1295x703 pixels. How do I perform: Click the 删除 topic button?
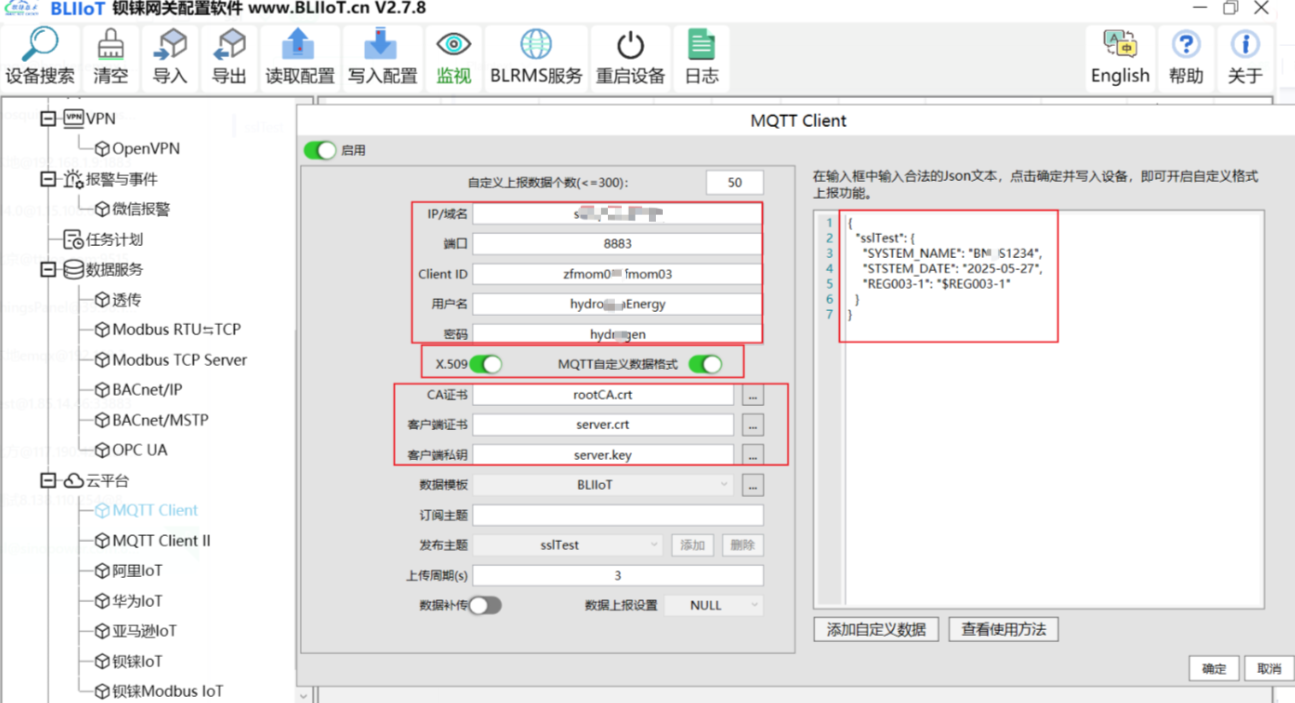point(743,545)
